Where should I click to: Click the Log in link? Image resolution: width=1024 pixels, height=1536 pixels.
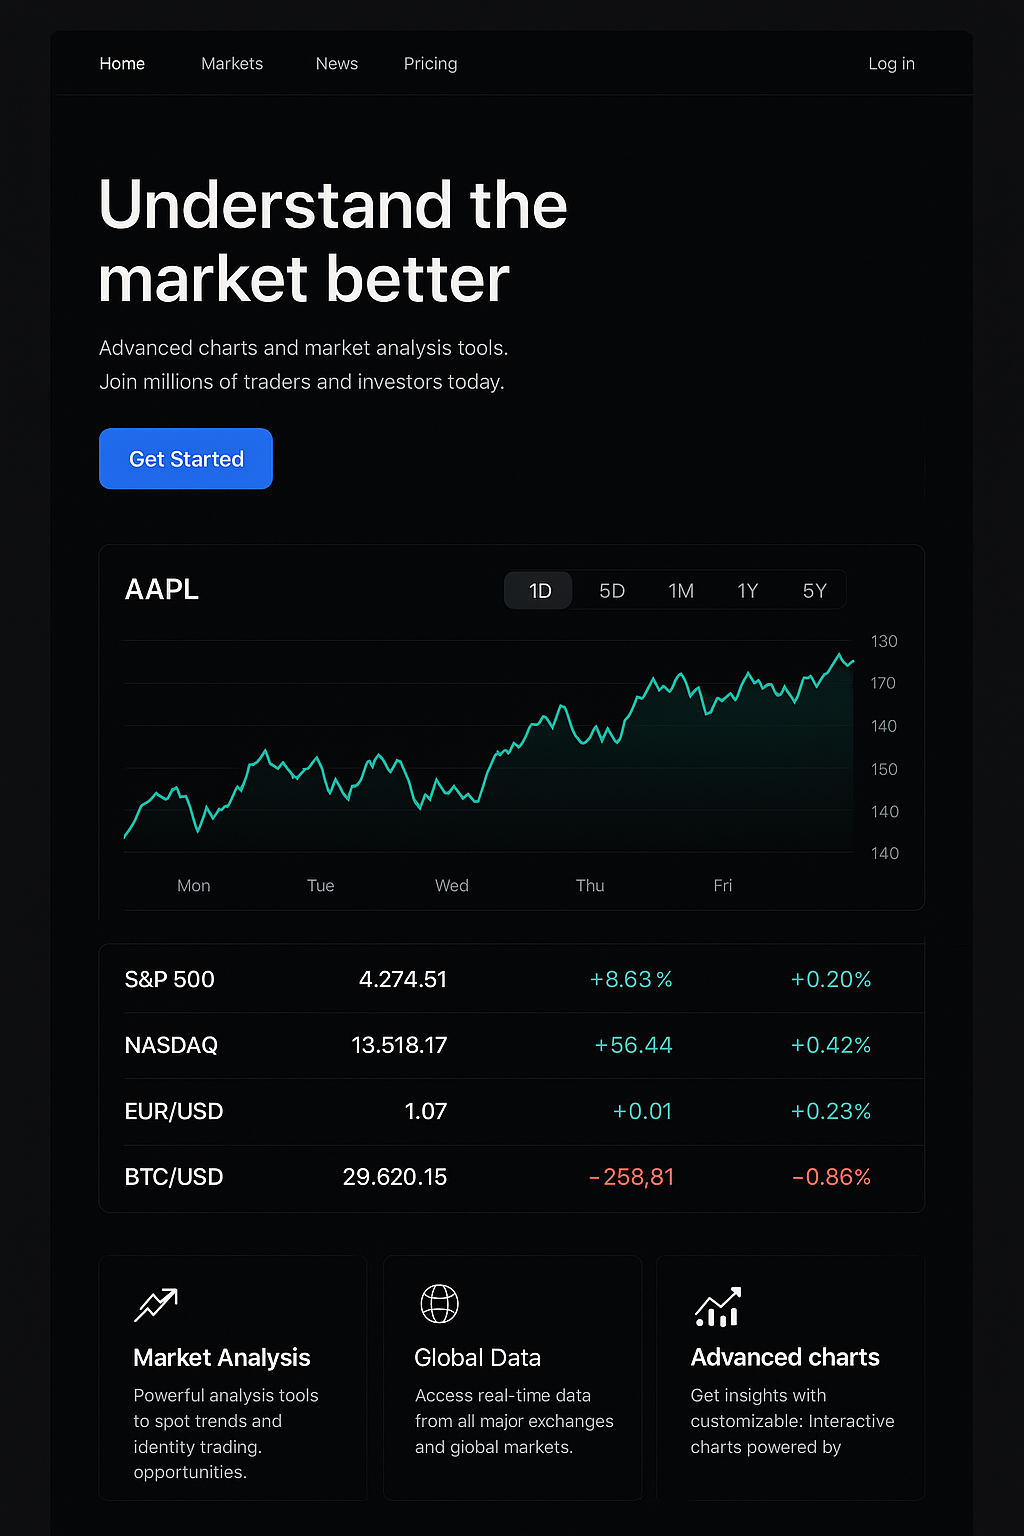click(891, 64)
